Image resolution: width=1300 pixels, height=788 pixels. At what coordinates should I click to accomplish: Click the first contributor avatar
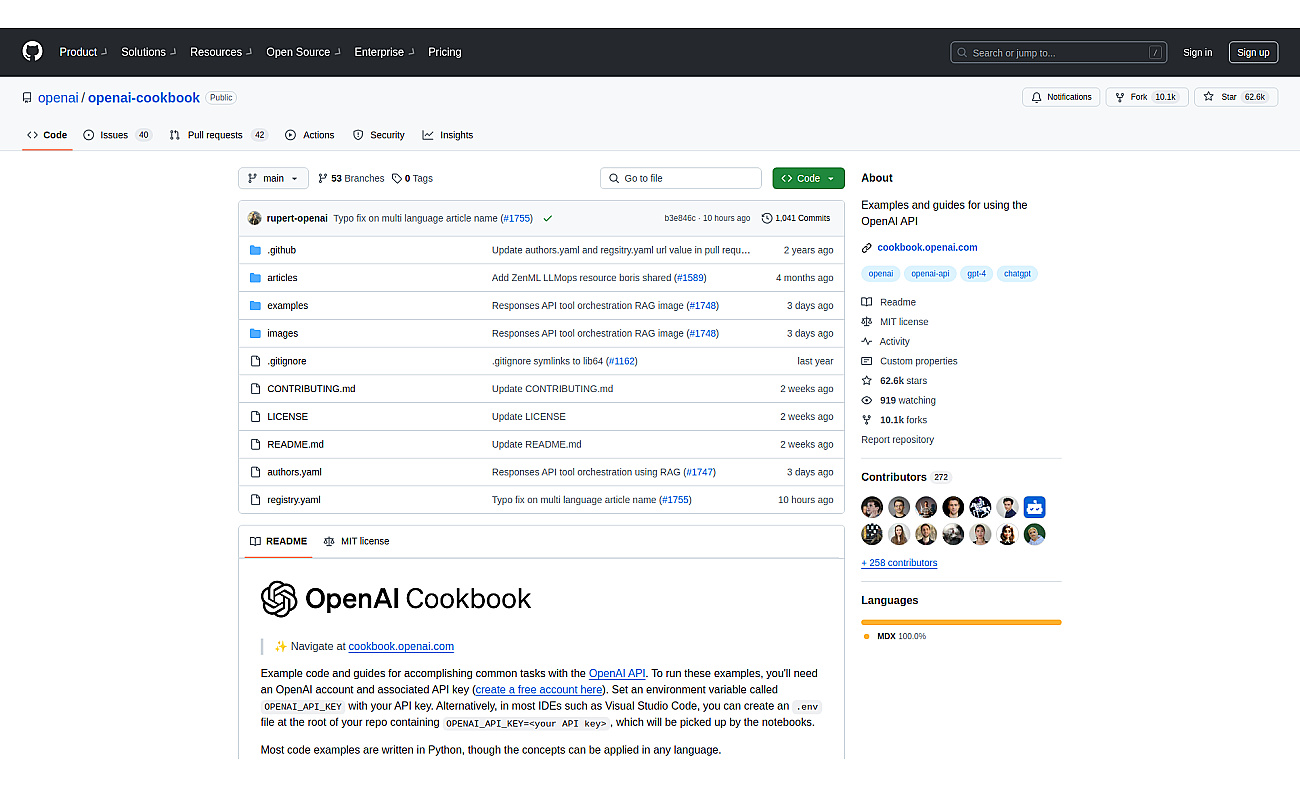tap(872, 507)
